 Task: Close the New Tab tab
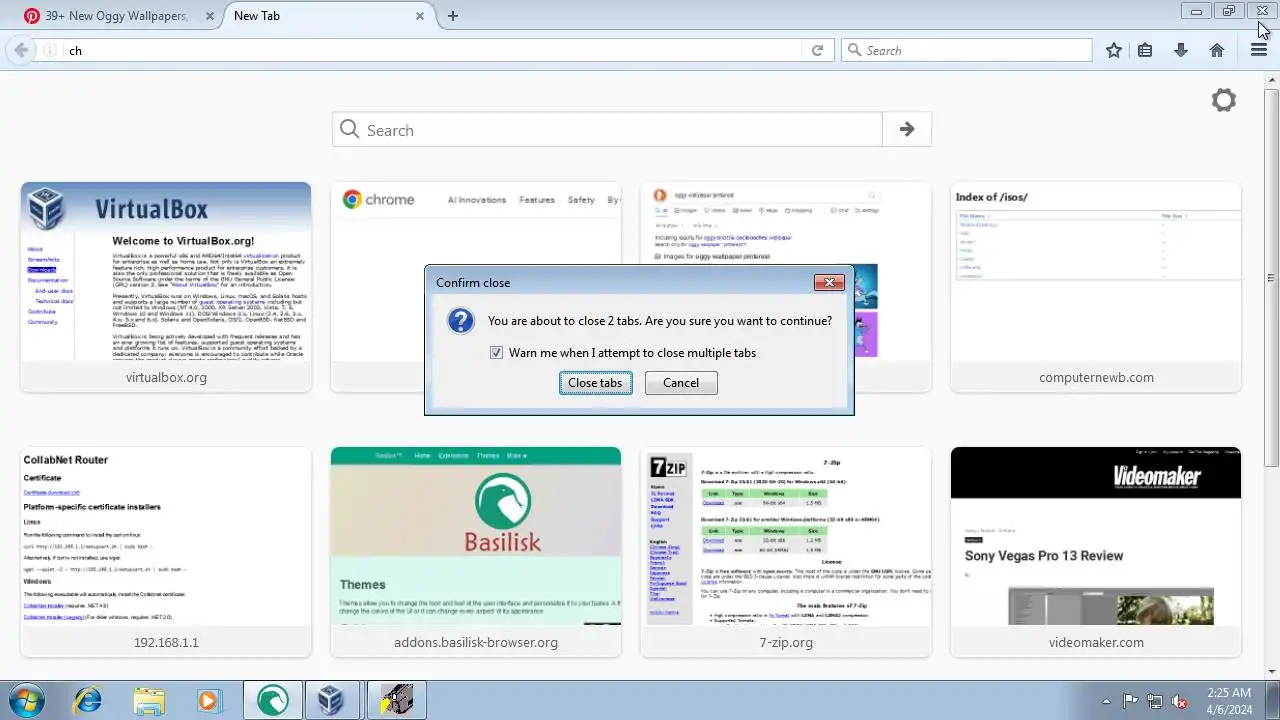420,16
